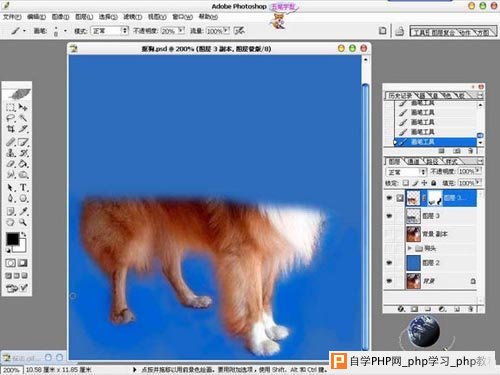The image size is (500, 375).
Task: Switch to the 历史记录 tab
Action: coord(399,96)
